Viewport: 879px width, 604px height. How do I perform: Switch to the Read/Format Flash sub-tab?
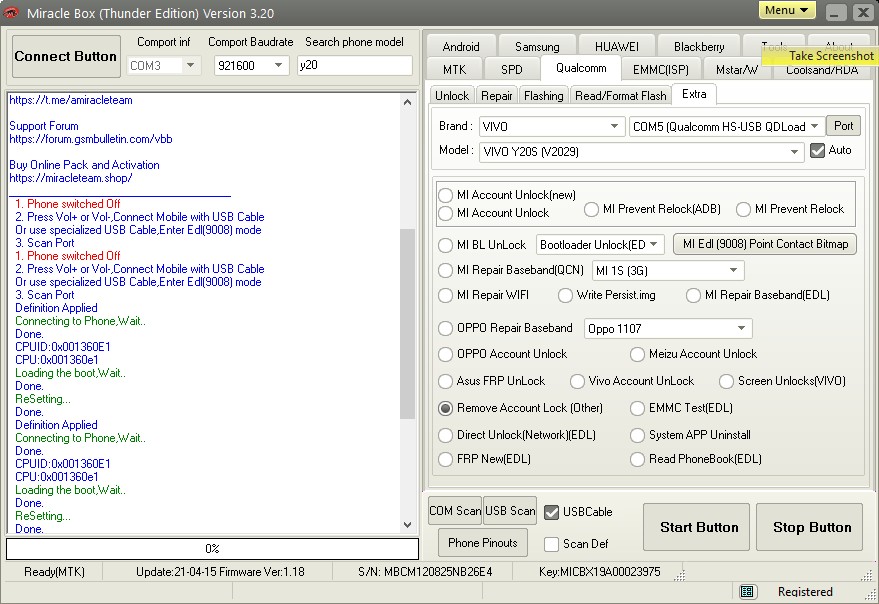(x=621, y=96)
